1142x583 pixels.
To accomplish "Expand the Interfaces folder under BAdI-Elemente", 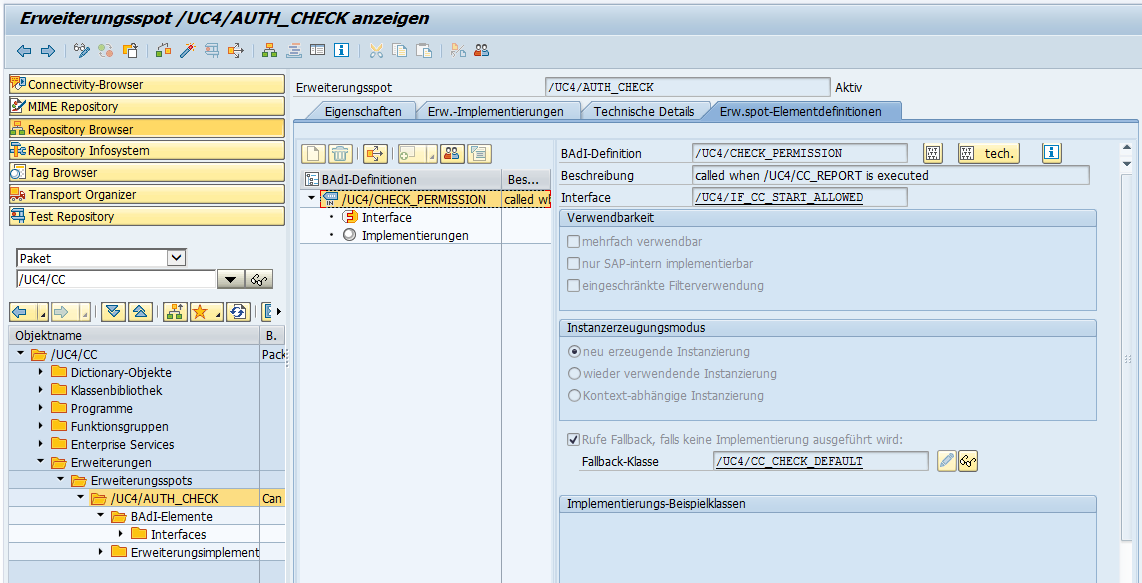I will 120,534.
